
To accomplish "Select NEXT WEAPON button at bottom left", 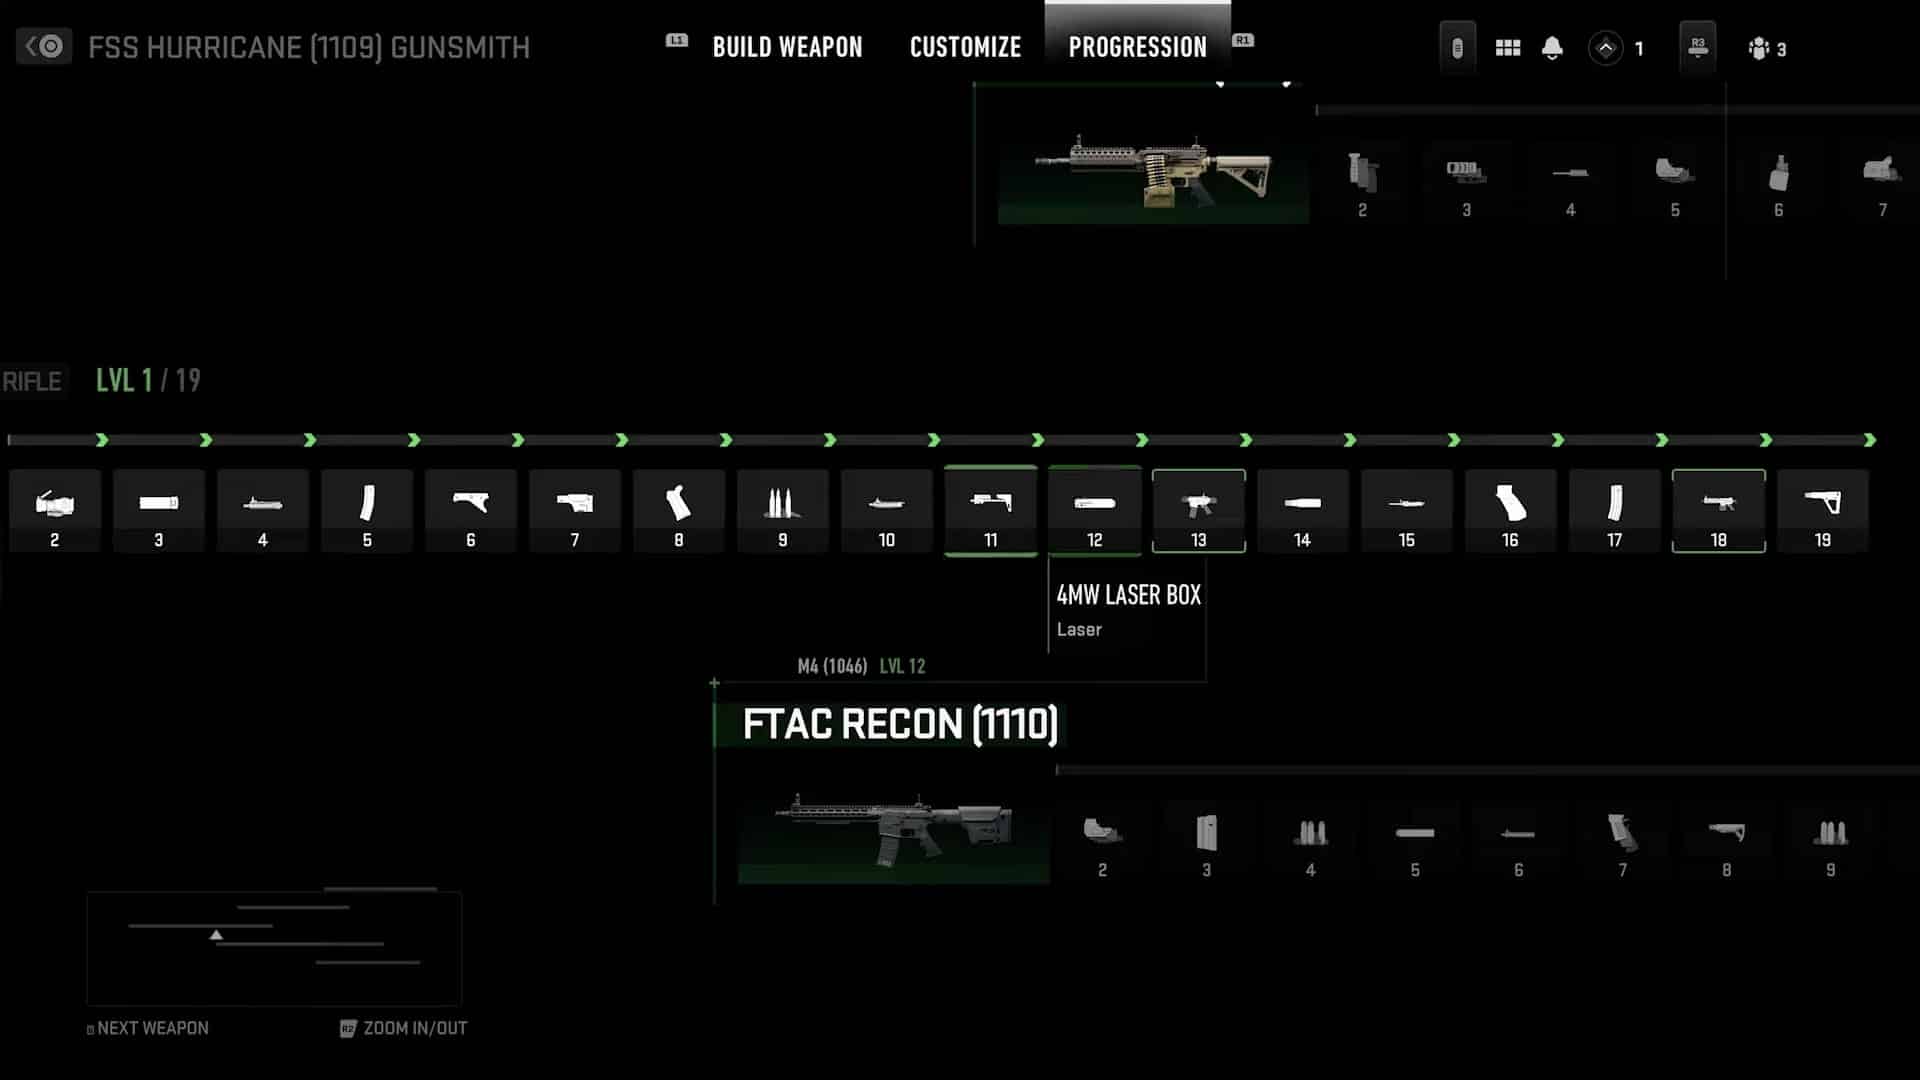I will coord(149,1027).
